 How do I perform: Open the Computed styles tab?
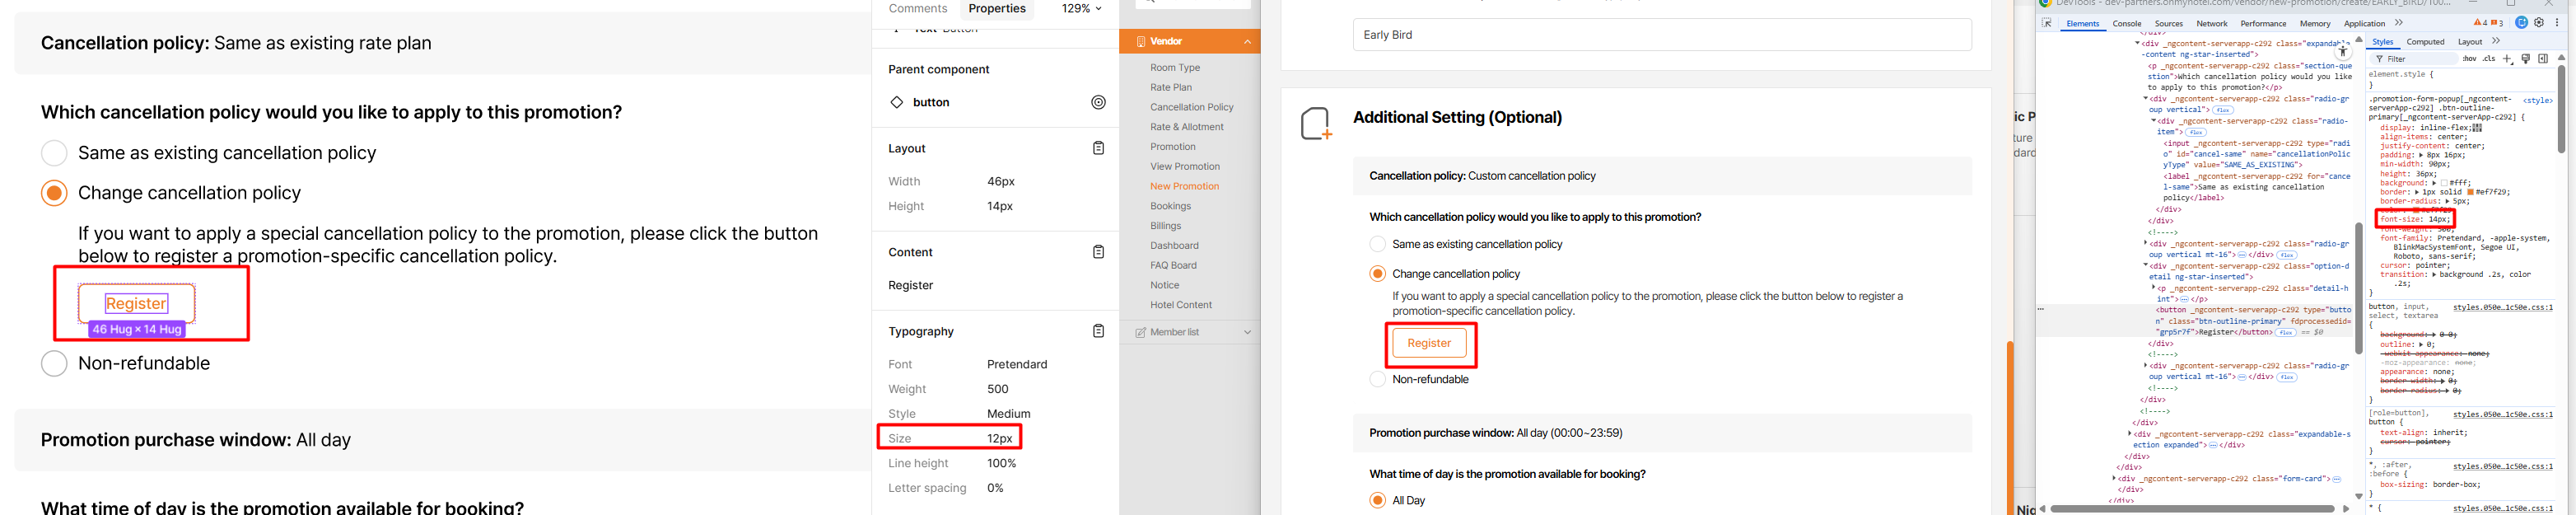tap(2425, 42)
